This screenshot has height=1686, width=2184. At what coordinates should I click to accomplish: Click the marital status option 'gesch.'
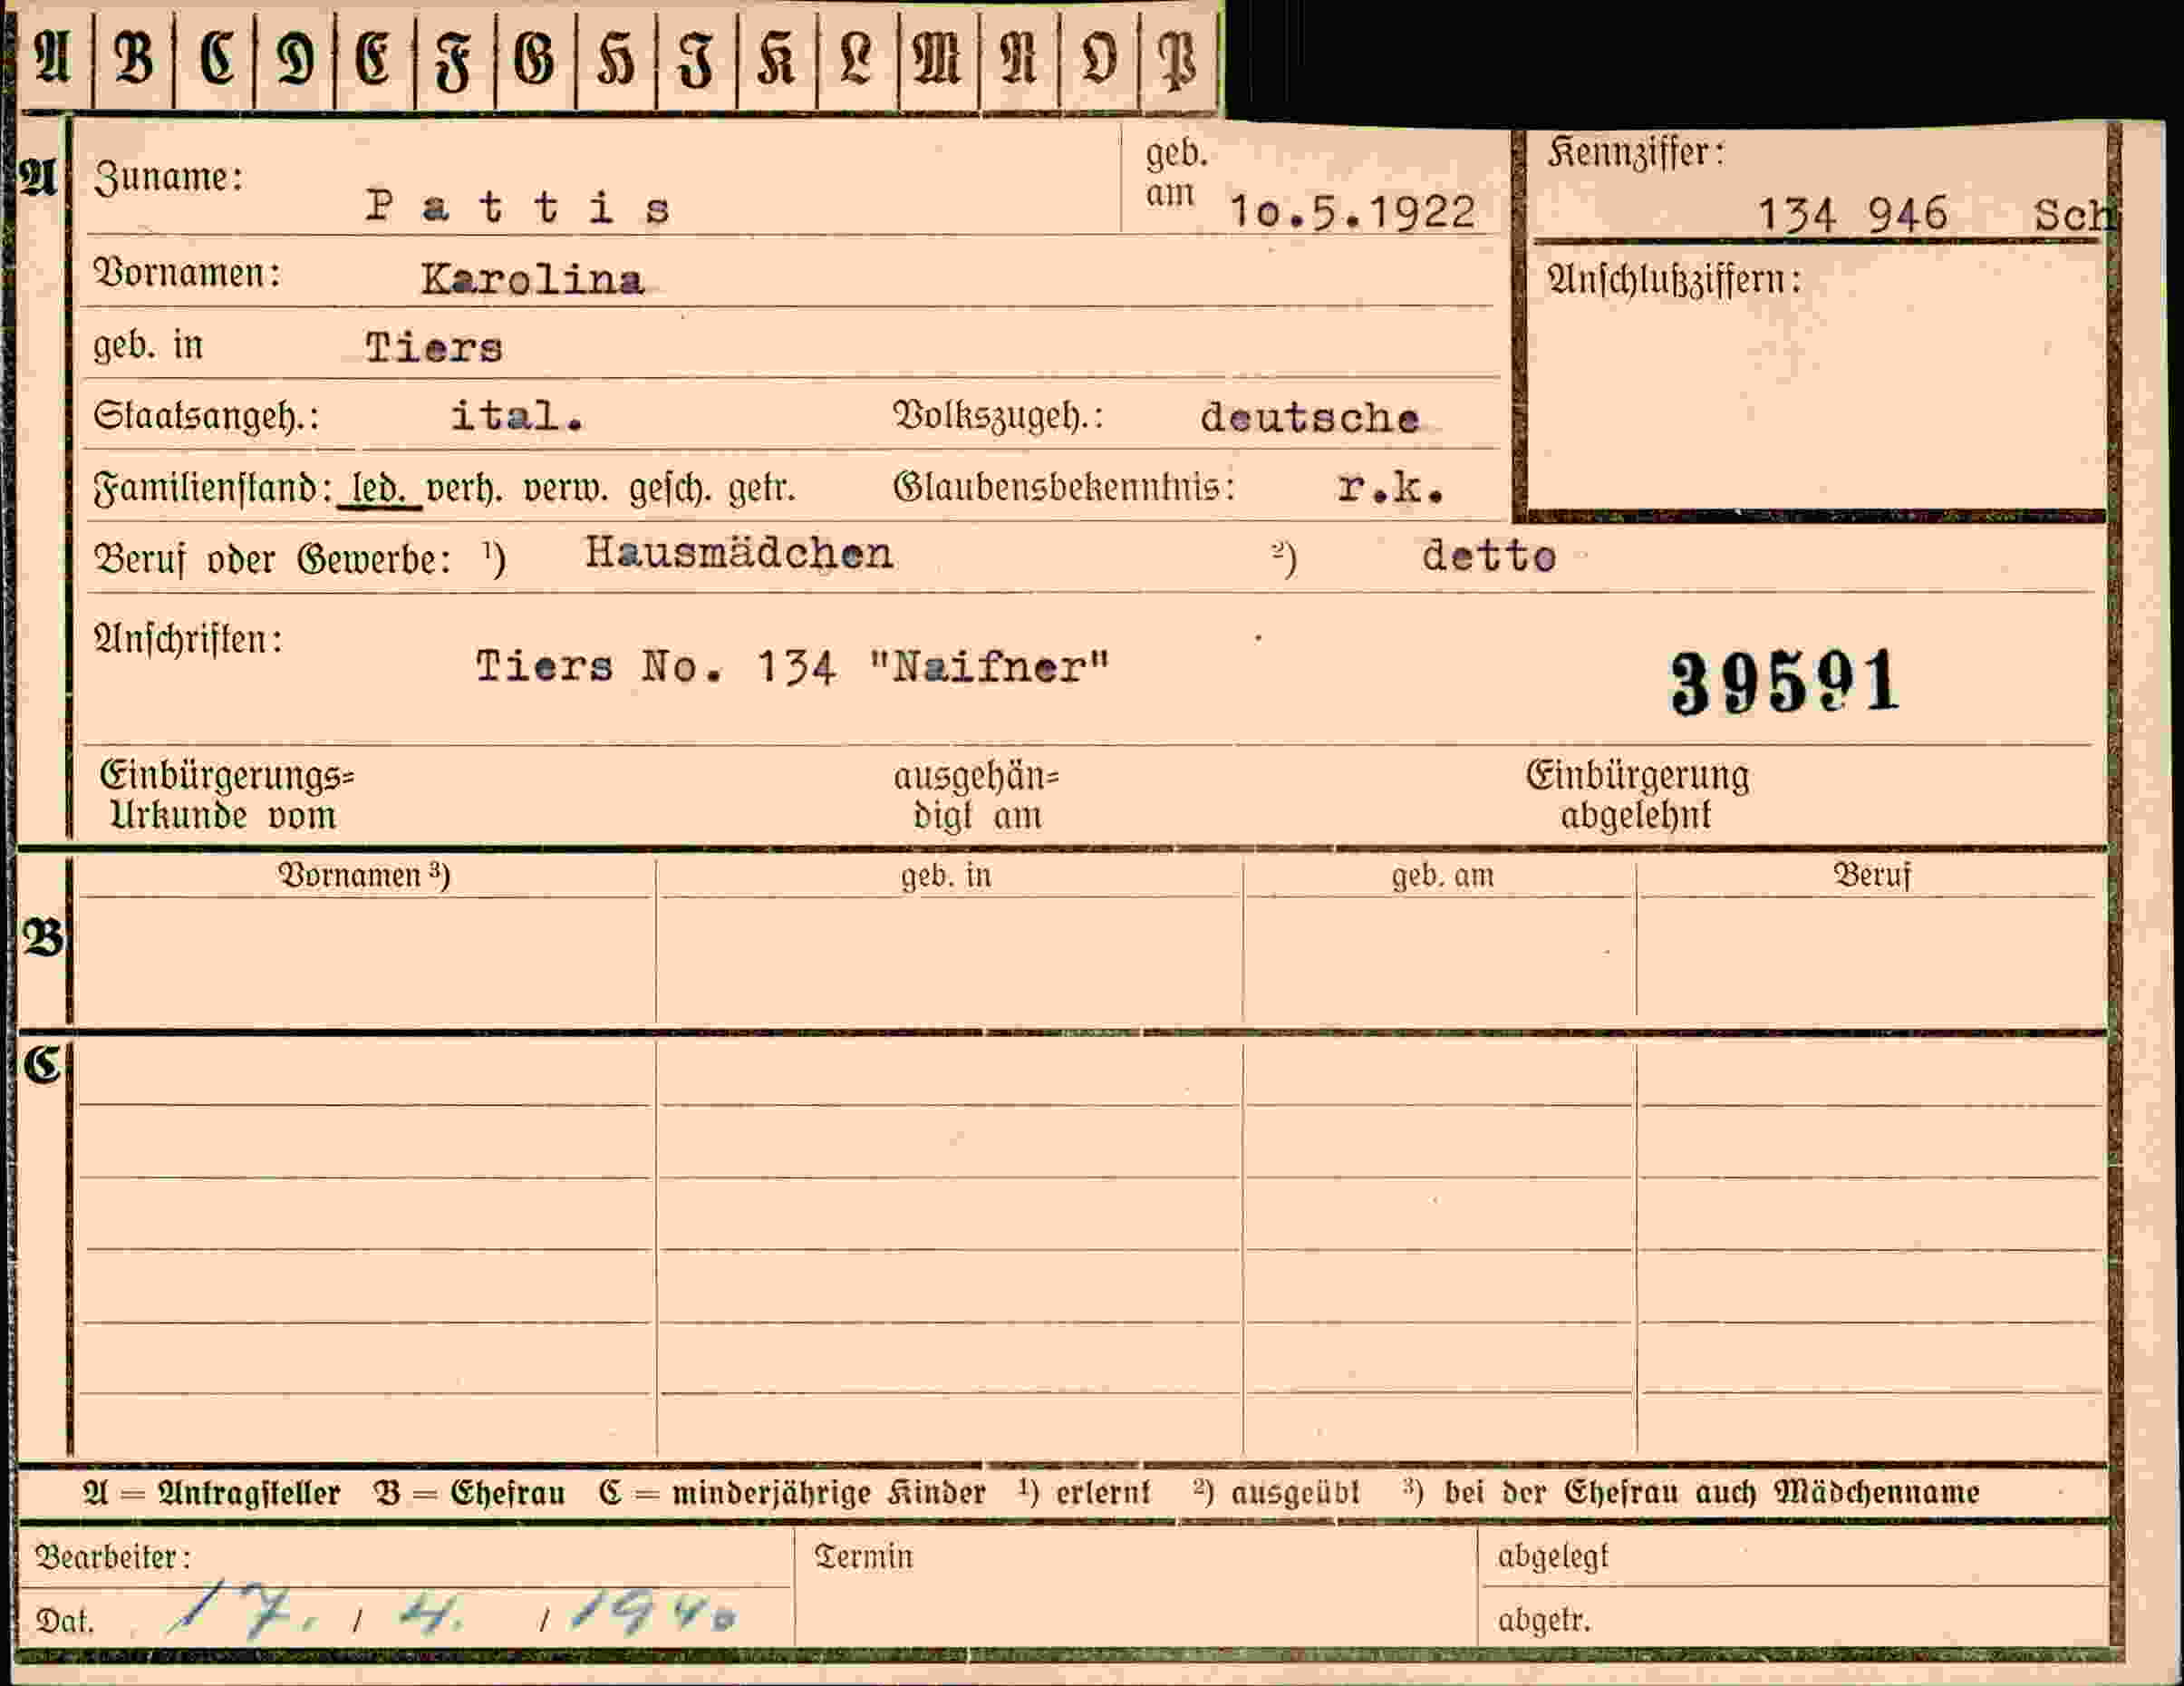670,488
